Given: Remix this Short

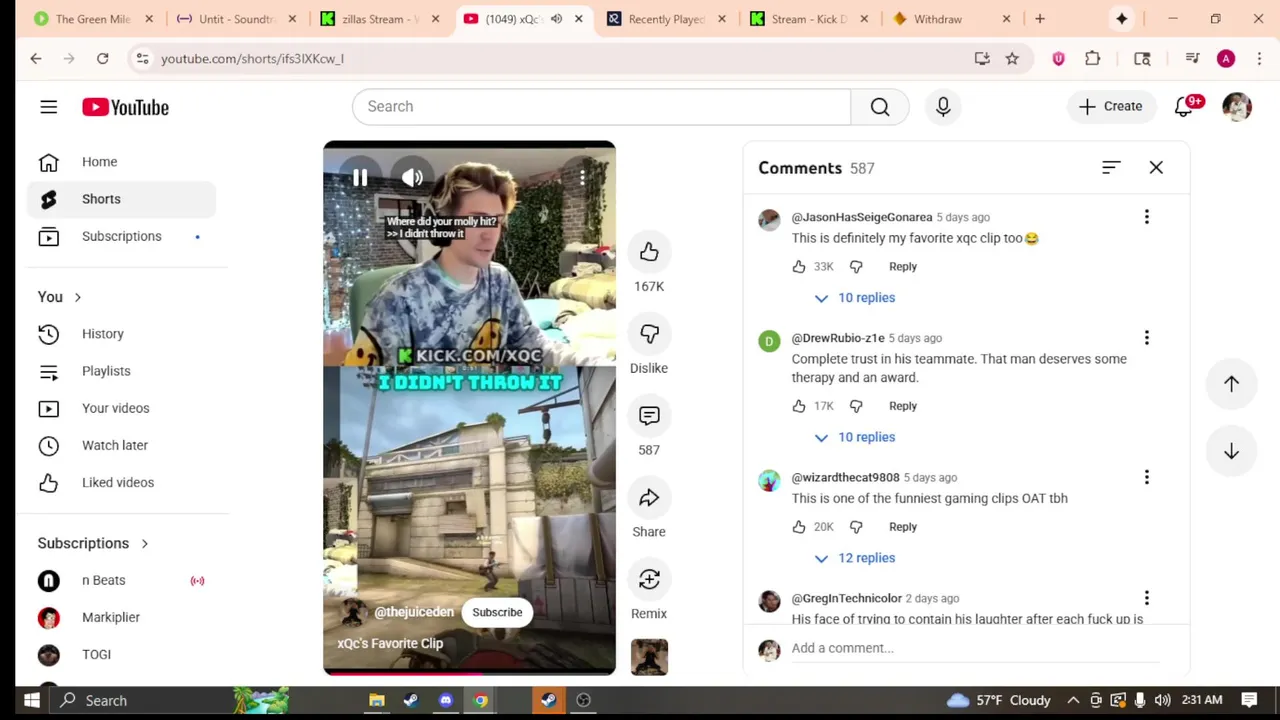Looking at the screenshot, I should [649, 580].
